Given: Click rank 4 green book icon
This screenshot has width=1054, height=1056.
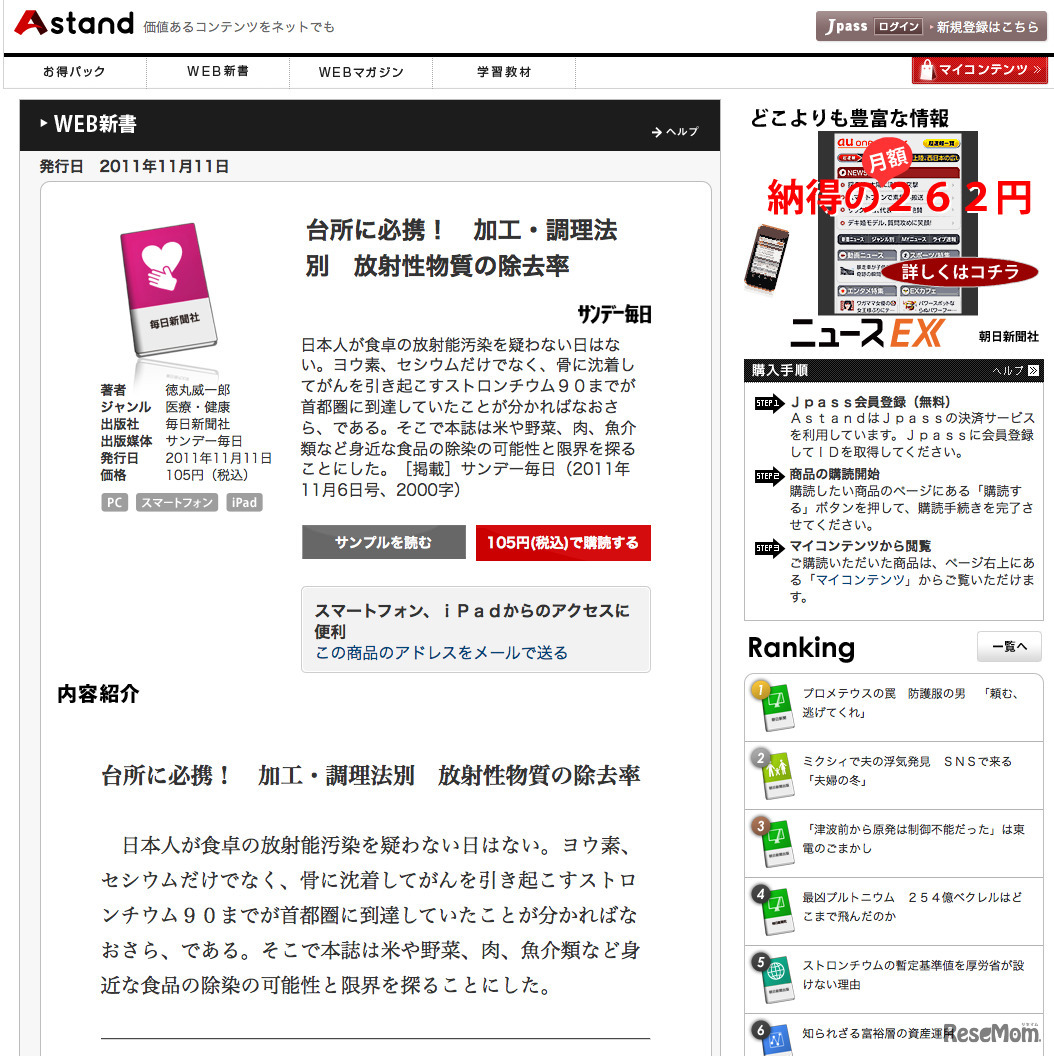Looking at the screenshot, I should tap(776, 911).
